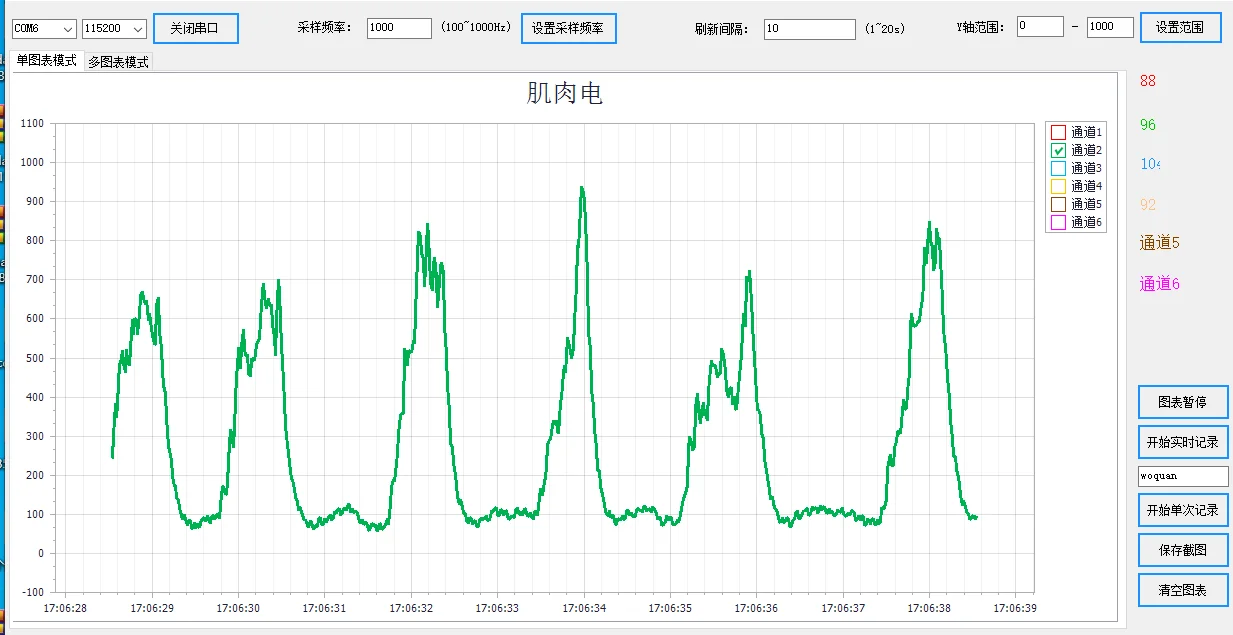Open the COM6 serial port dropdown

pos(44,29)
